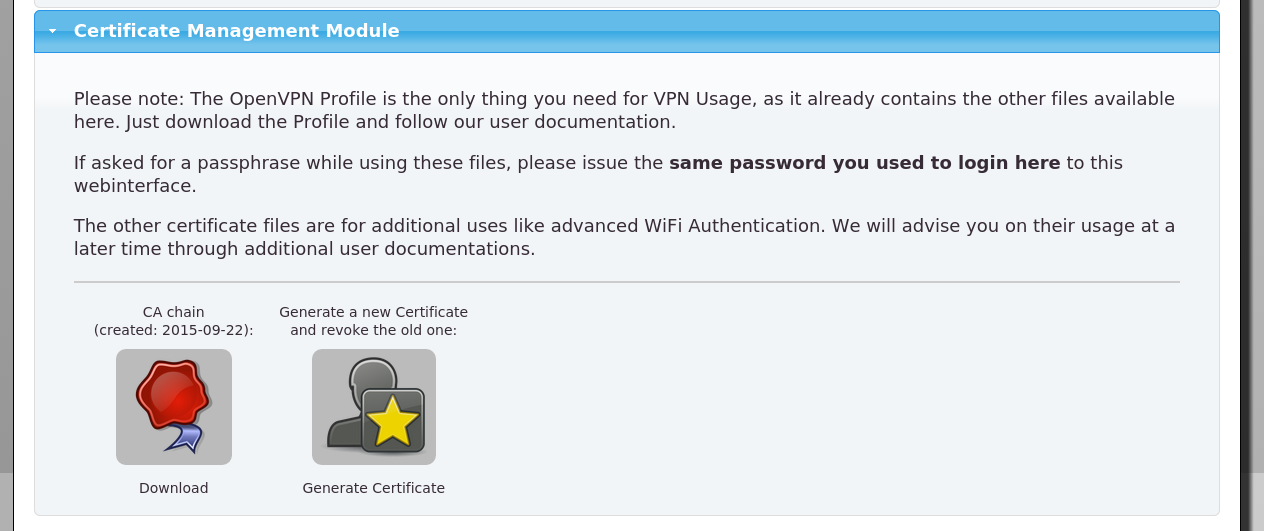
Task: Collapse the Certificate Management Module arrow
Action: tap(53, 32)
